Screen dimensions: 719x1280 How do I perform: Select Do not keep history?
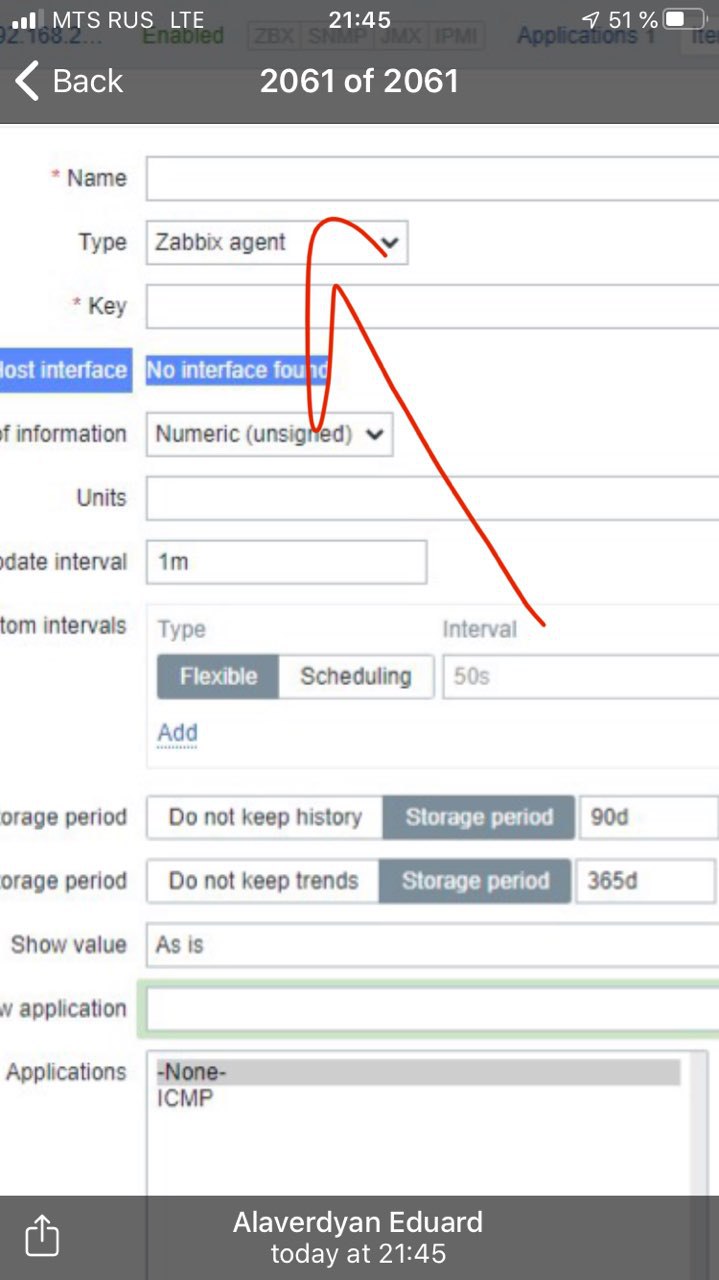(x=265, y=817)
